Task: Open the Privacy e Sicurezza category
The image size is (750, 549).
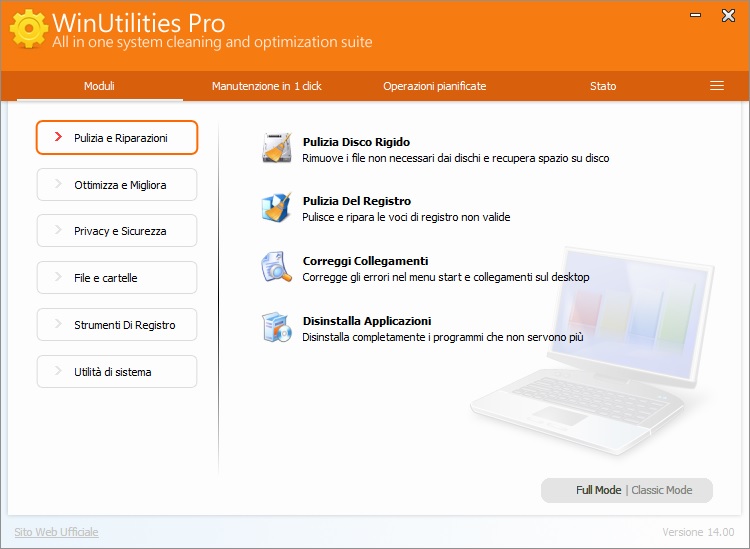Action: pos(117,231)
